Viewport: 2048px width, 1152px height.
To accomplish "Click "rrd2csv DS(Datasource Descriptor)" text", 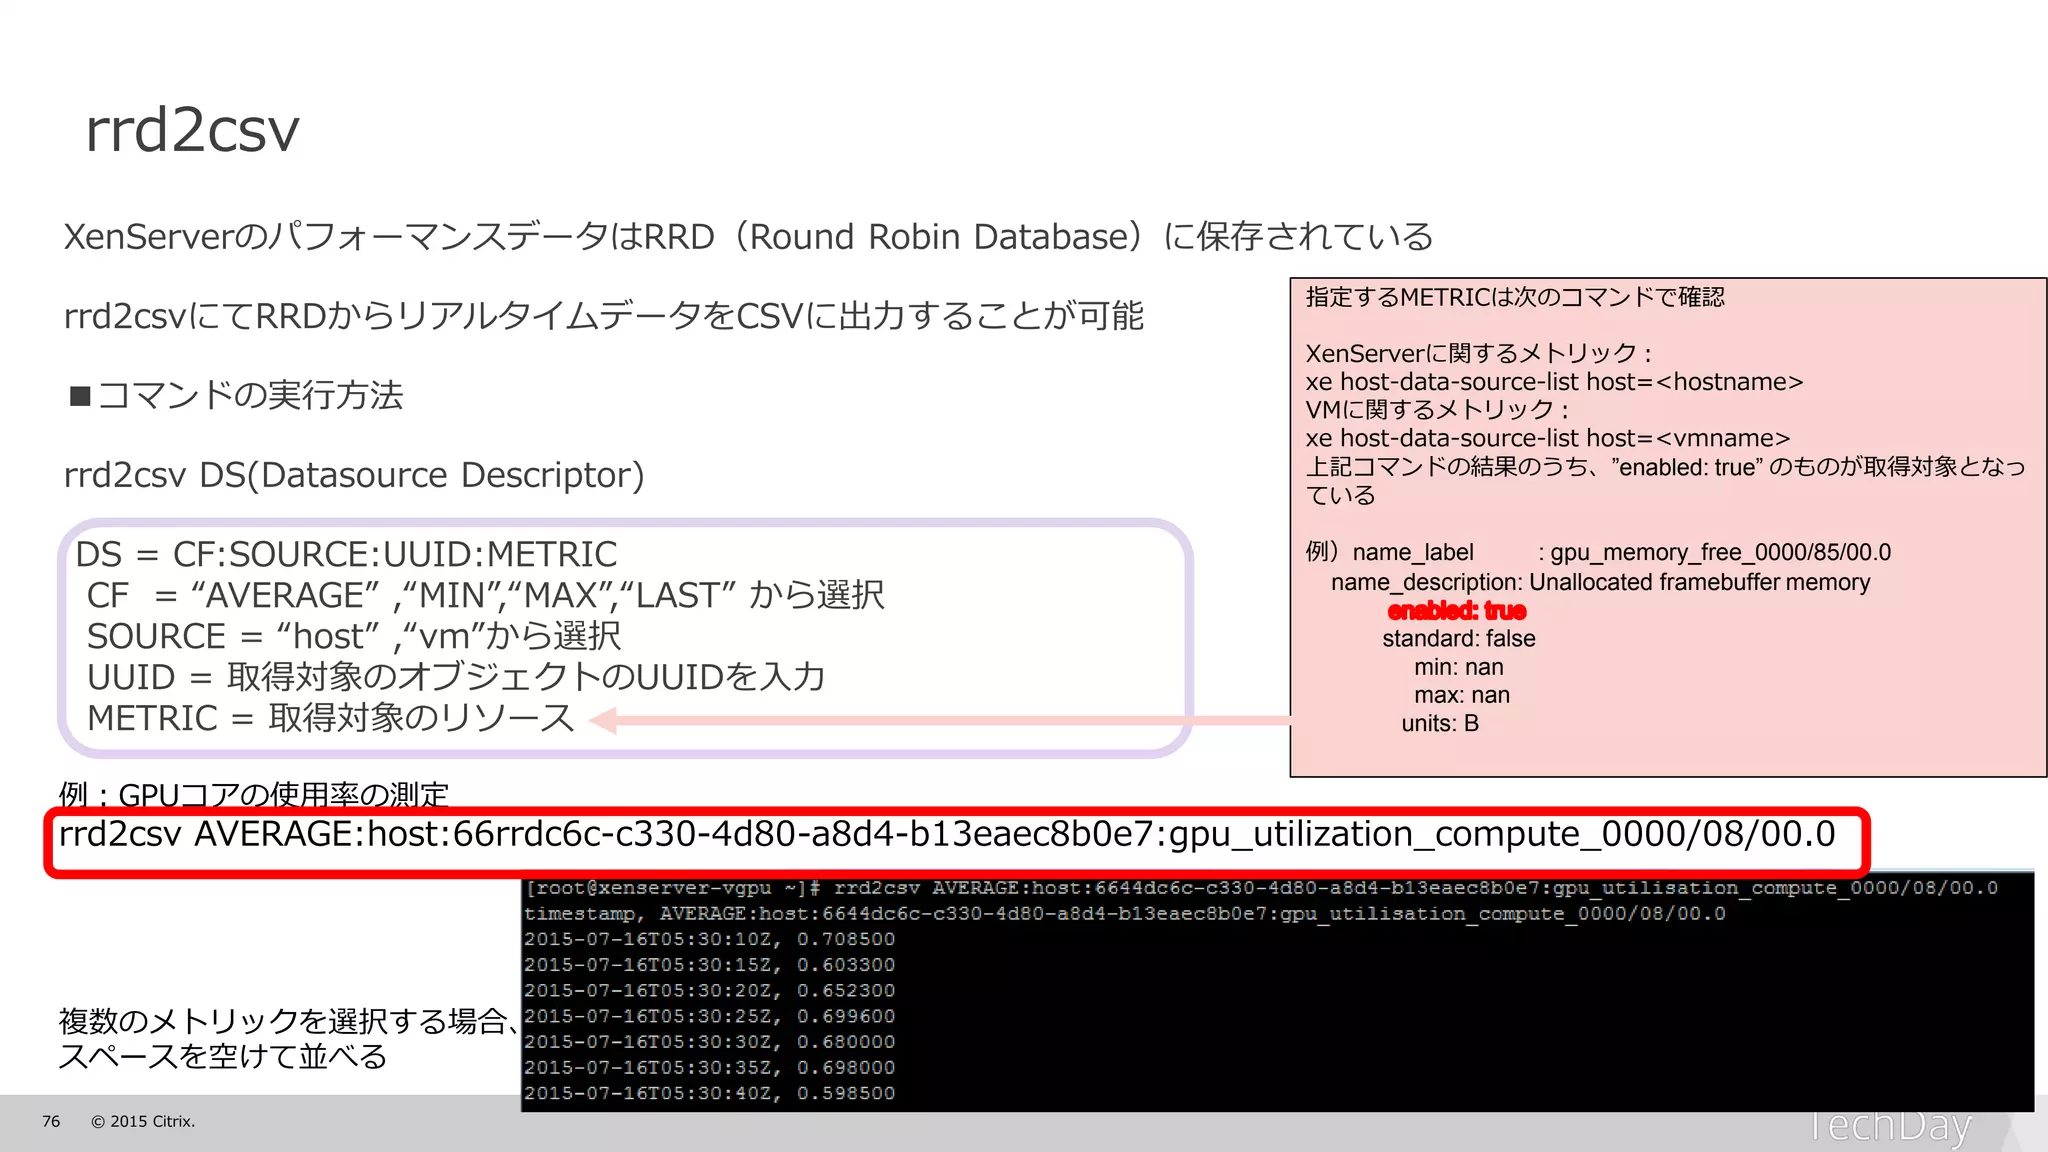I will point(354,475).
